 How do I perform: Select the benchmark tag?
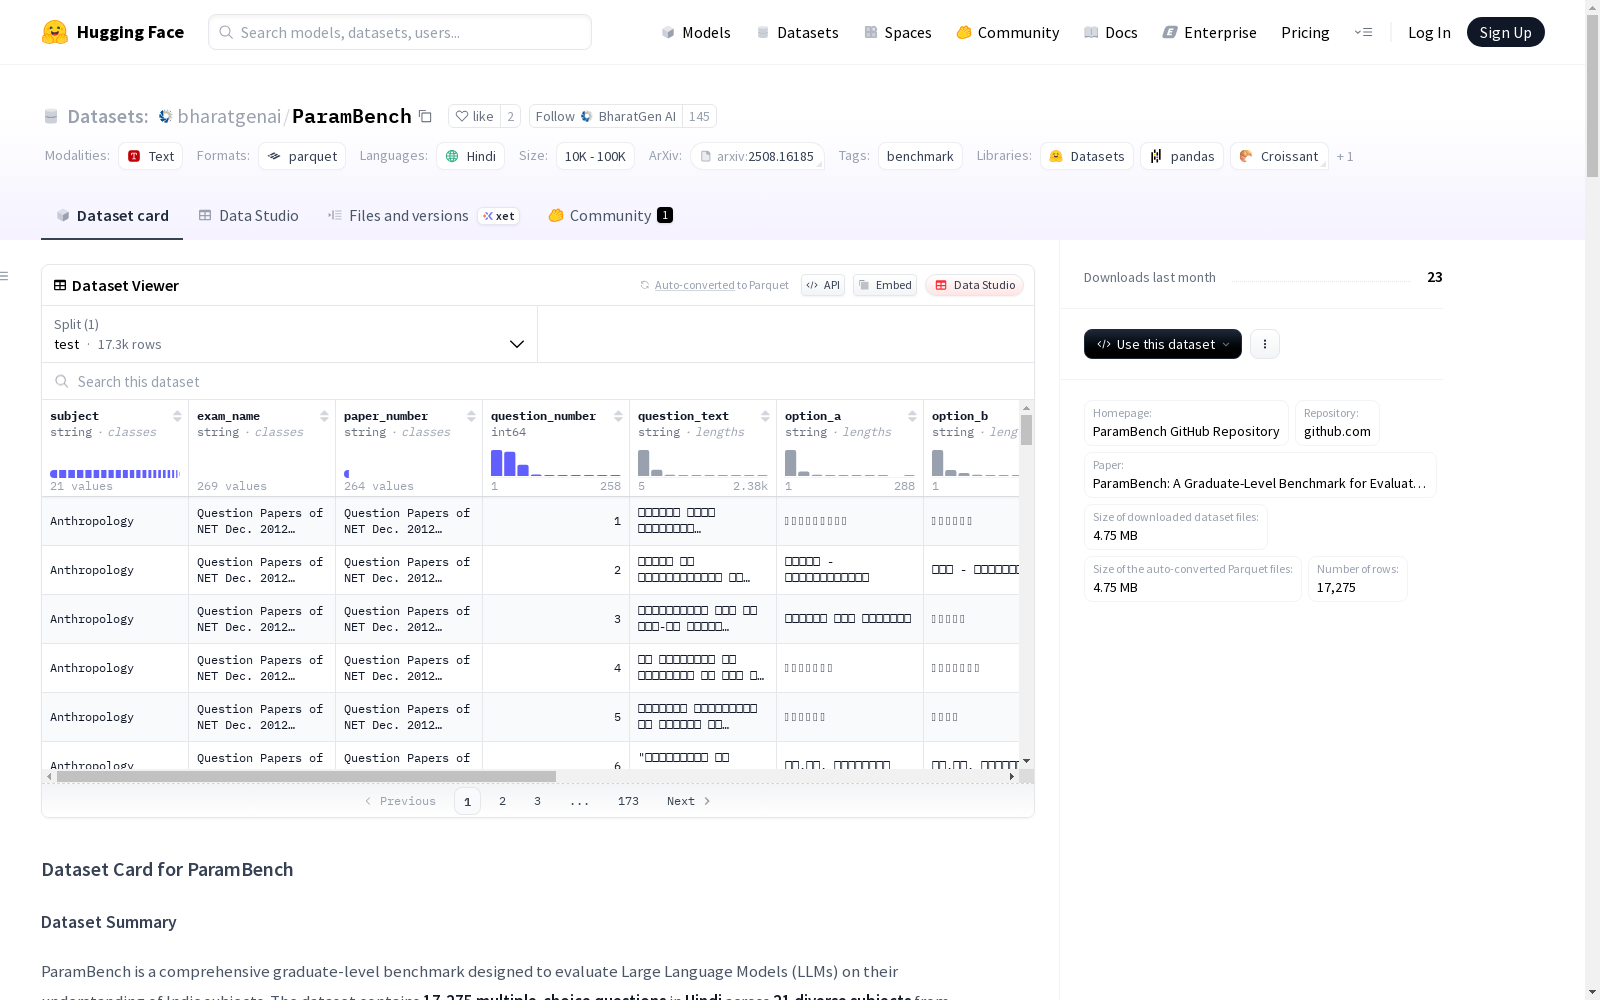point(920,156)
